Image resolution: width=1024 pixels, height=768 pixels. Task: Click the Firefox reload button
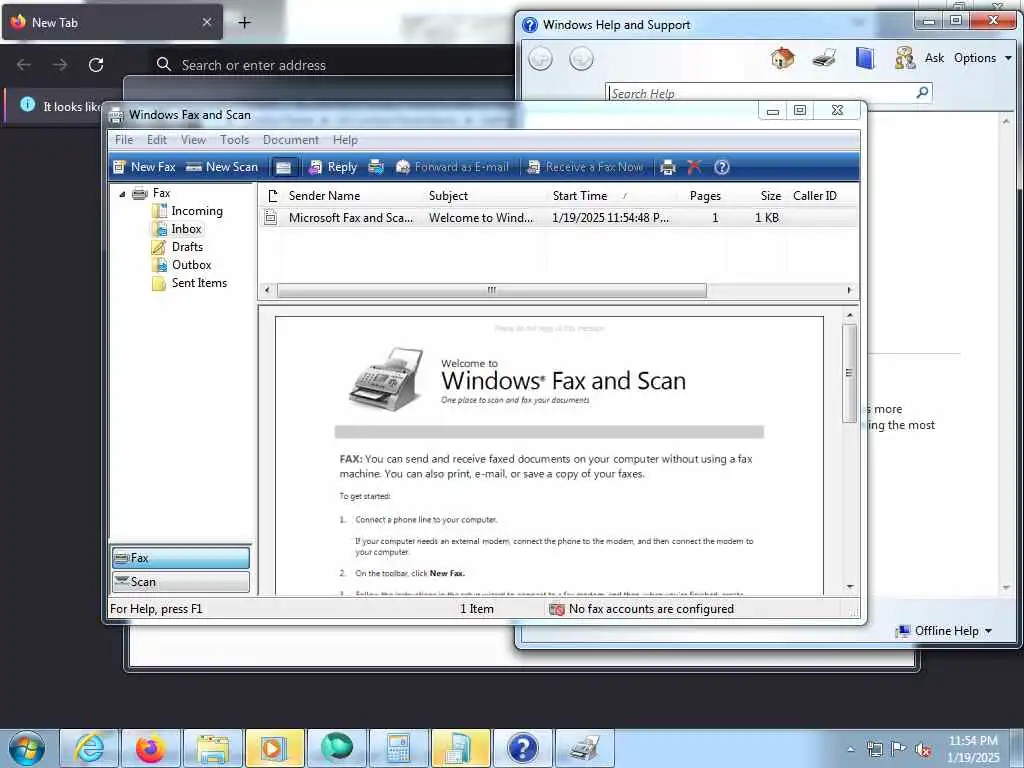[x=96, y=65]
